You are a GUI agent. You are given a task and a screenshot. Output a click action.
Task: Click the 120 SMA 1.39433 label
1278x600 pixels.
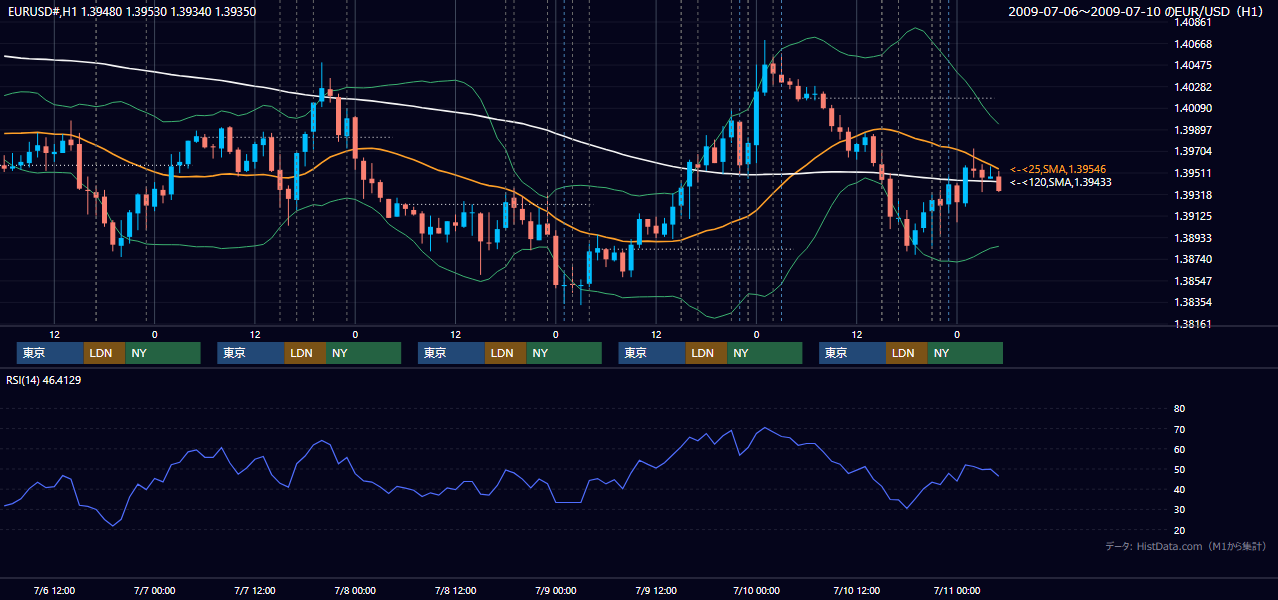click(x=1061, y=182)
